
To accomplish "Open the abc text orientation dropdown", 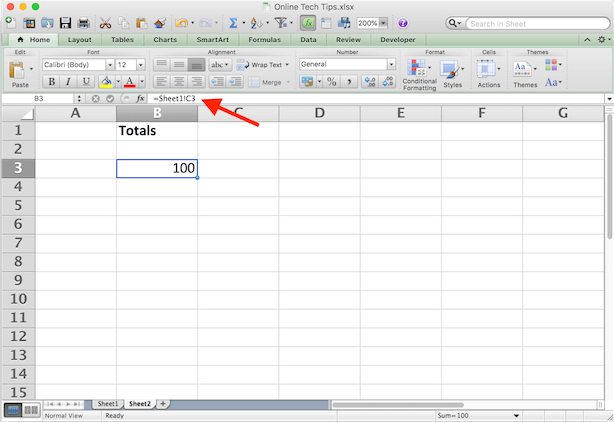I will pos(220,65).
